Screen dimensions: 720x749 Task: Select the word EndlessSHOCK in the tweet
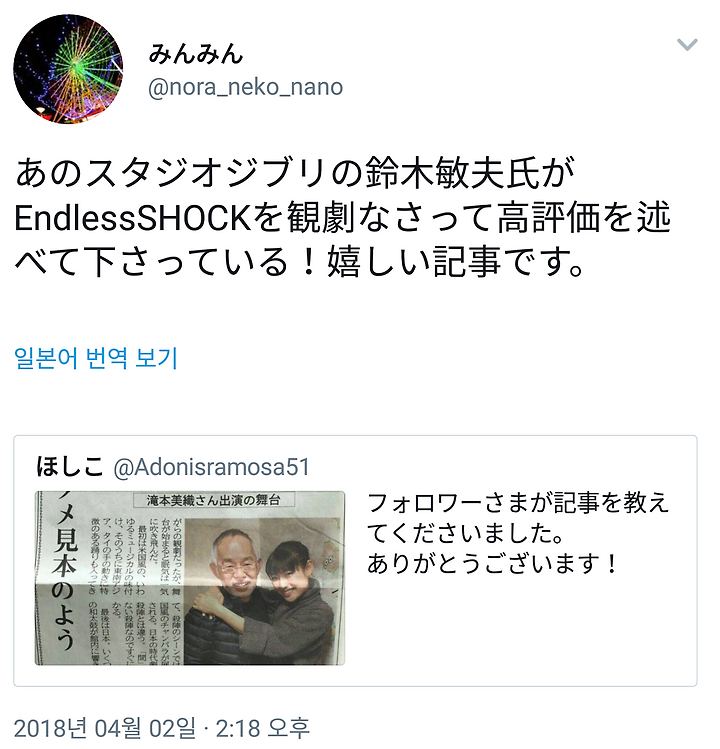click(133, 218)
